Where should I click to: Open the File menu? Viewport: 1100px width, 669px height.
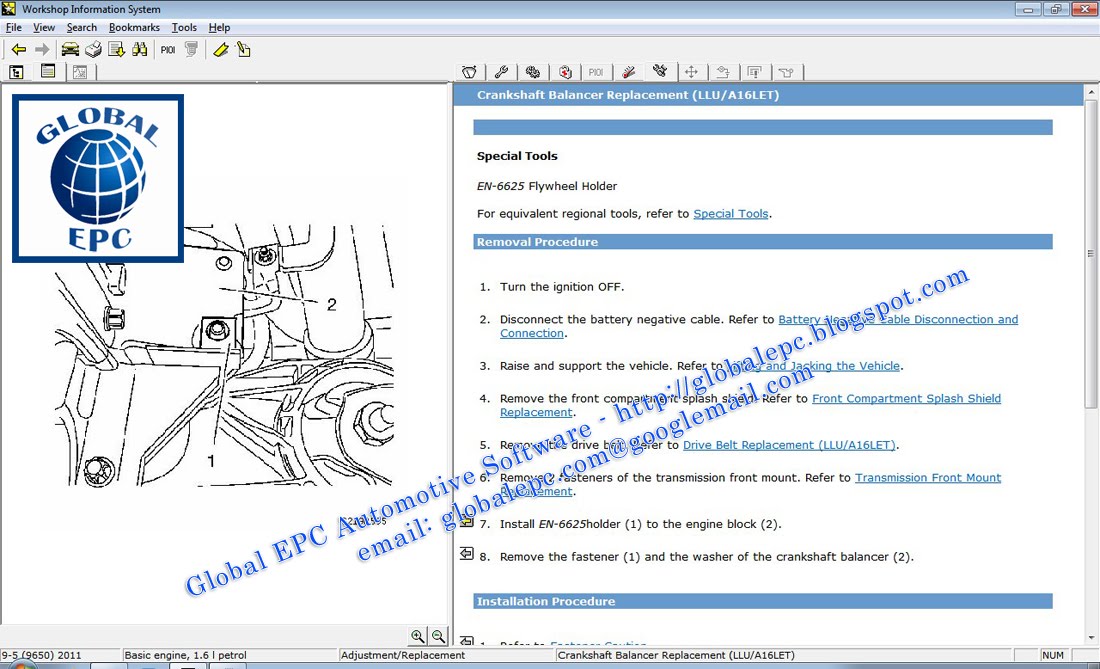pyautogui.click(x=13, y=27)
